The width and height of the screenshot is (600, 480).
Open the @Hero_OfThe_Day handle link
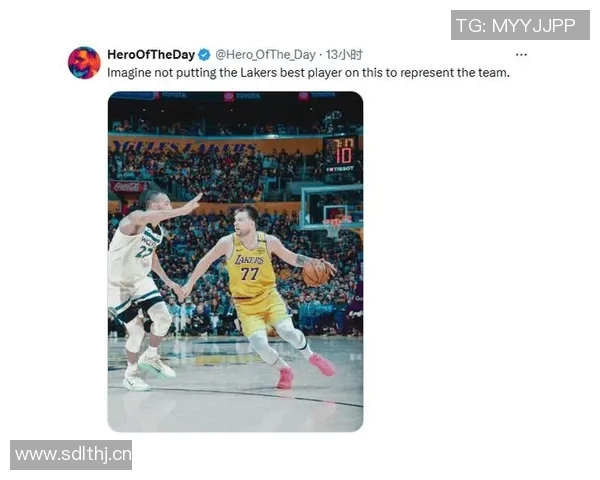pos(266,55)
